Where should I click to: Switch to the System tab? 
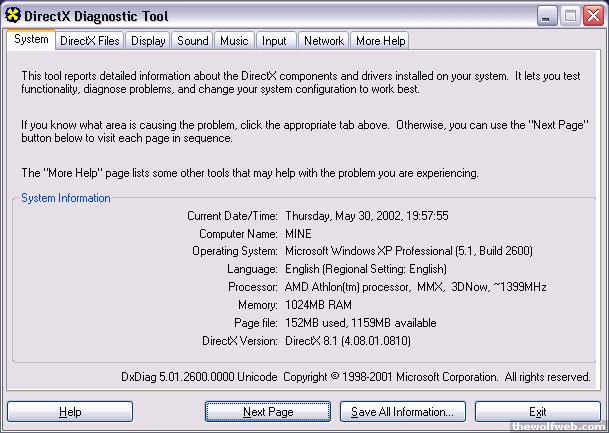(x=30, y=40)
